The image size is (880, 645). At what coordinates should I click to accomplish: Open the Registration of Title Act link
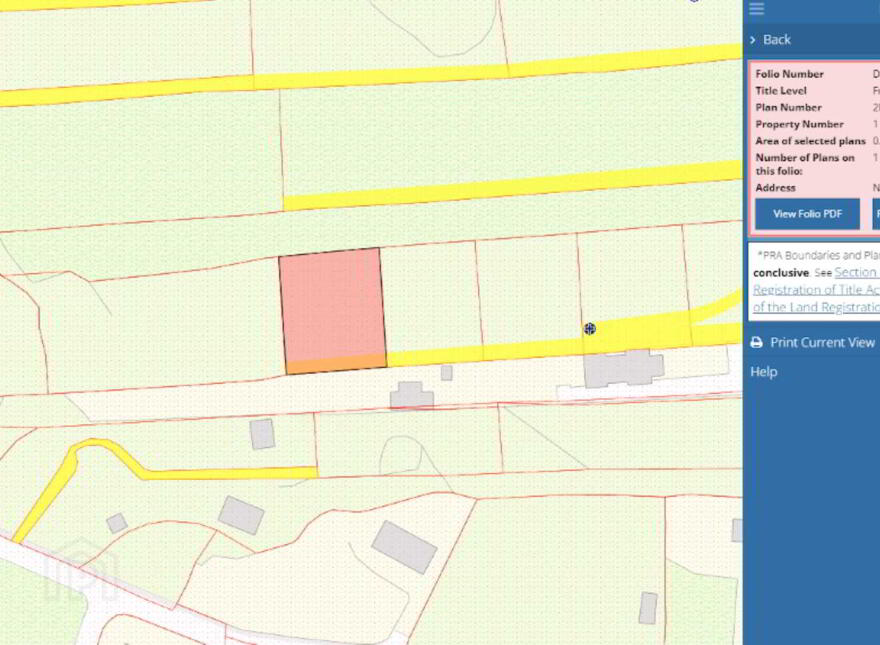tap(816, 290)
